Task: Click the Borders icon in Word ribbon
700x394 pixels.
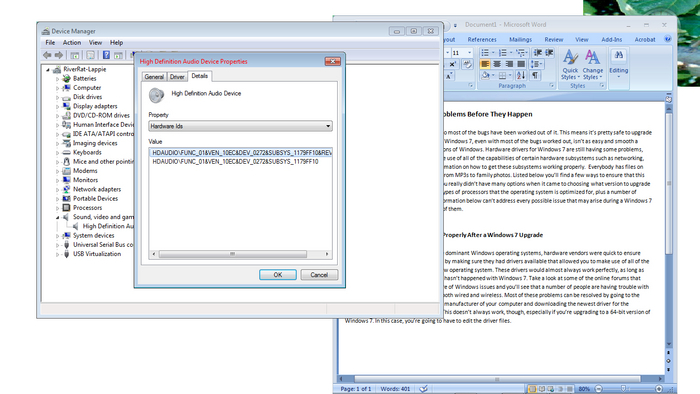Action: point(502,75)
